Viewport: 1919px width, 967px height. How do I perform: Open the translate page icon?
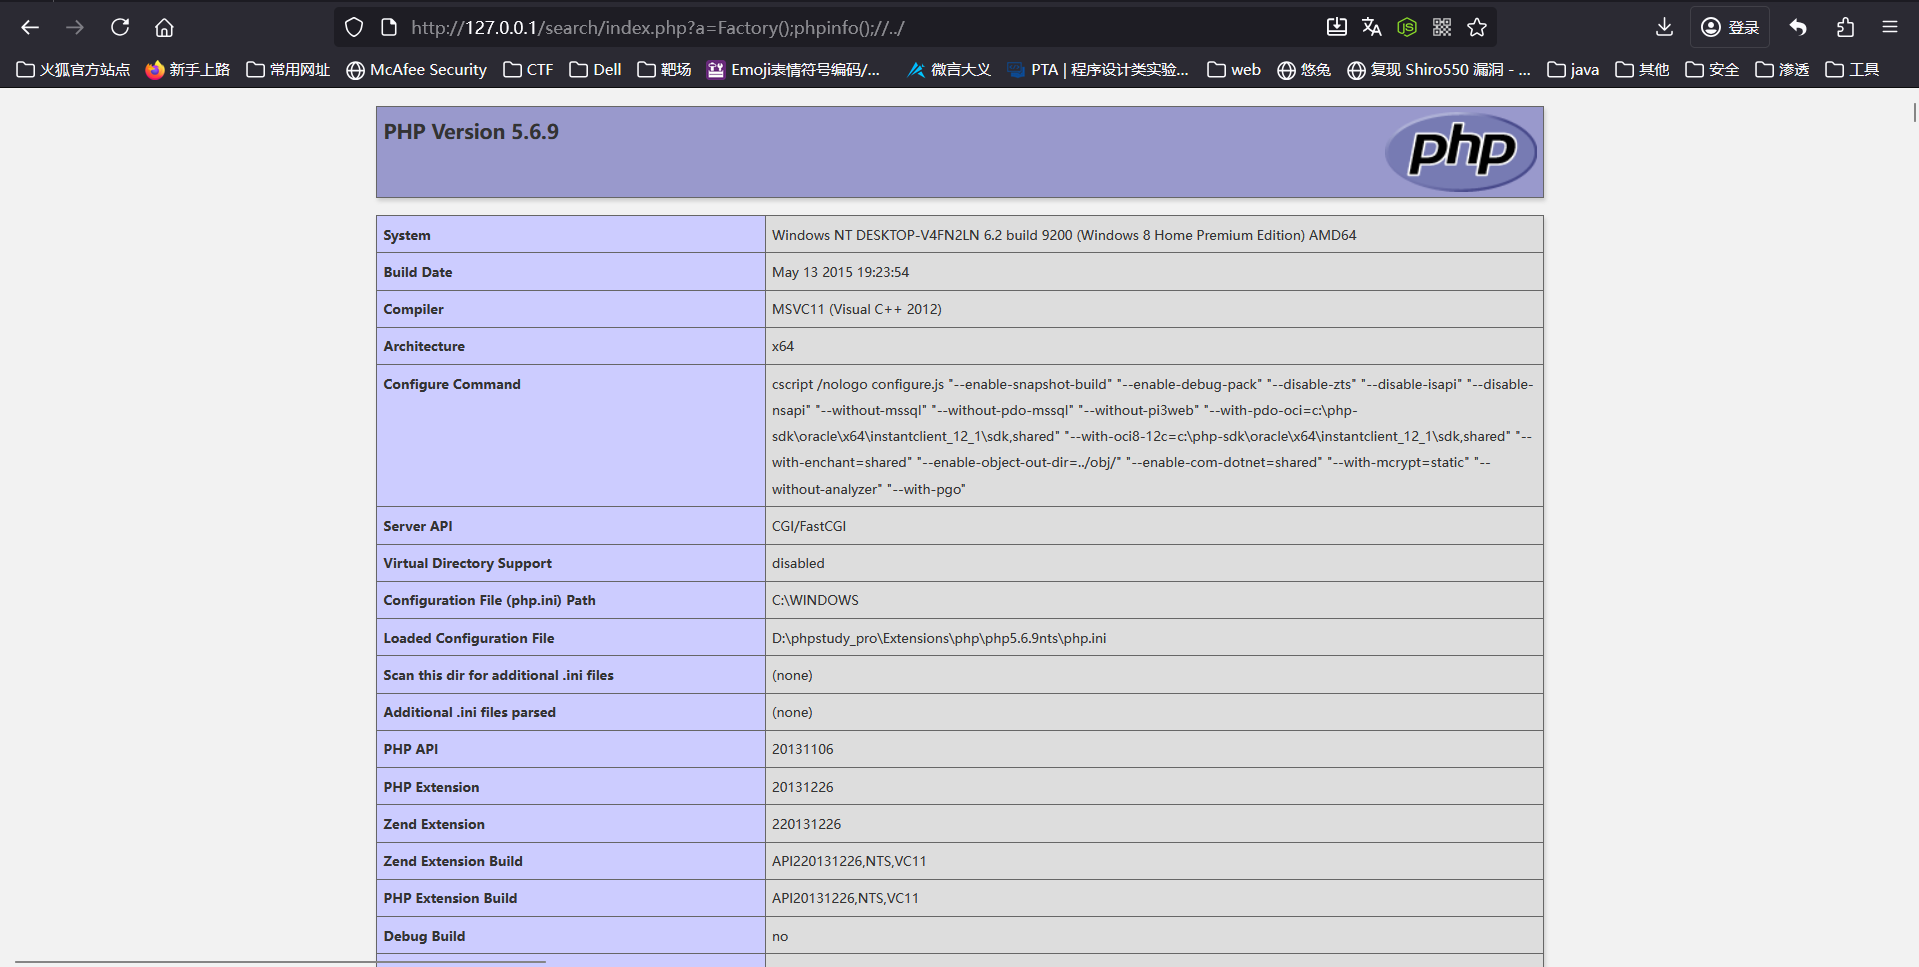pyautogui.click(x=1372, y=27)
